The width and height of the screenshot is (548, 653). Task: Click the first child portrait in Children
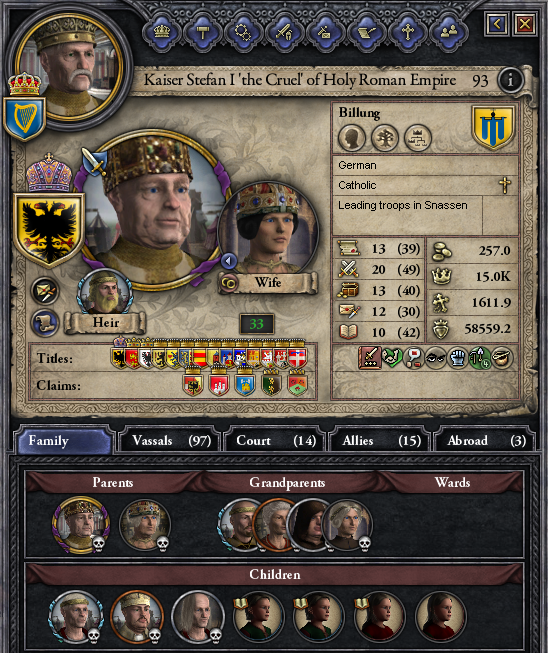pos(75,615)
